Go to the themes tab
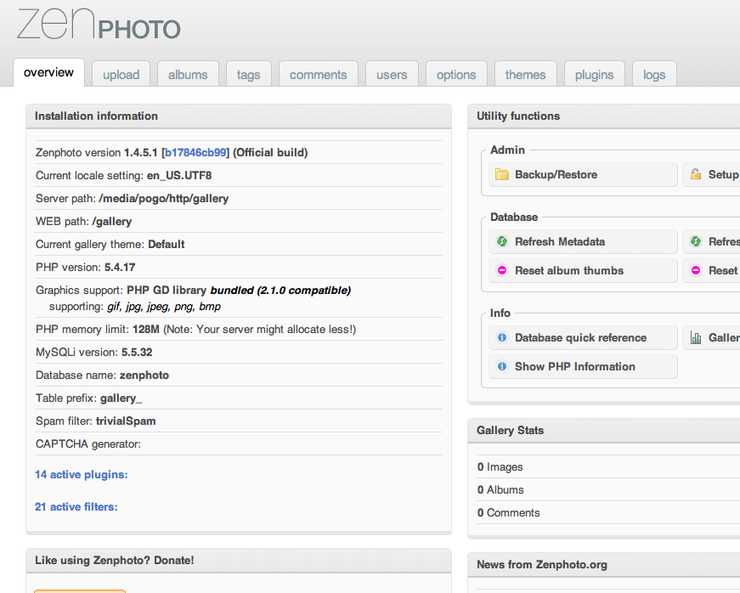This screenshot has height=593, width=740. pos(525,75)
